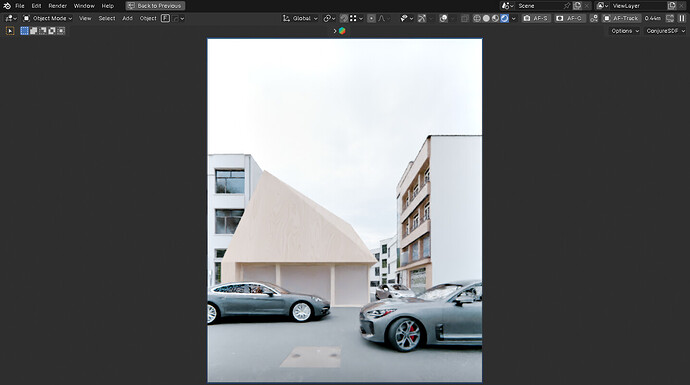Open the editor type dropdown

(x=11, y=18)
